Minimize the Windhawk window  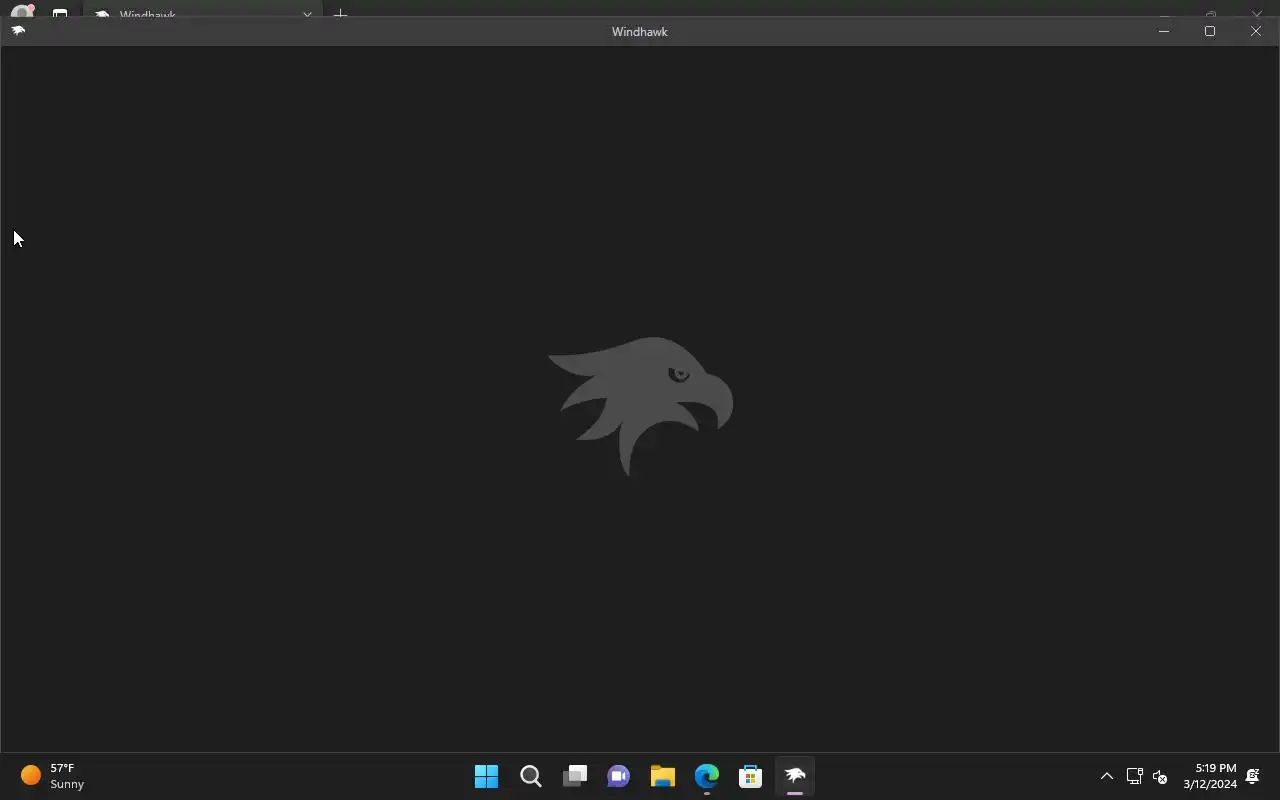pos(1164,31)
